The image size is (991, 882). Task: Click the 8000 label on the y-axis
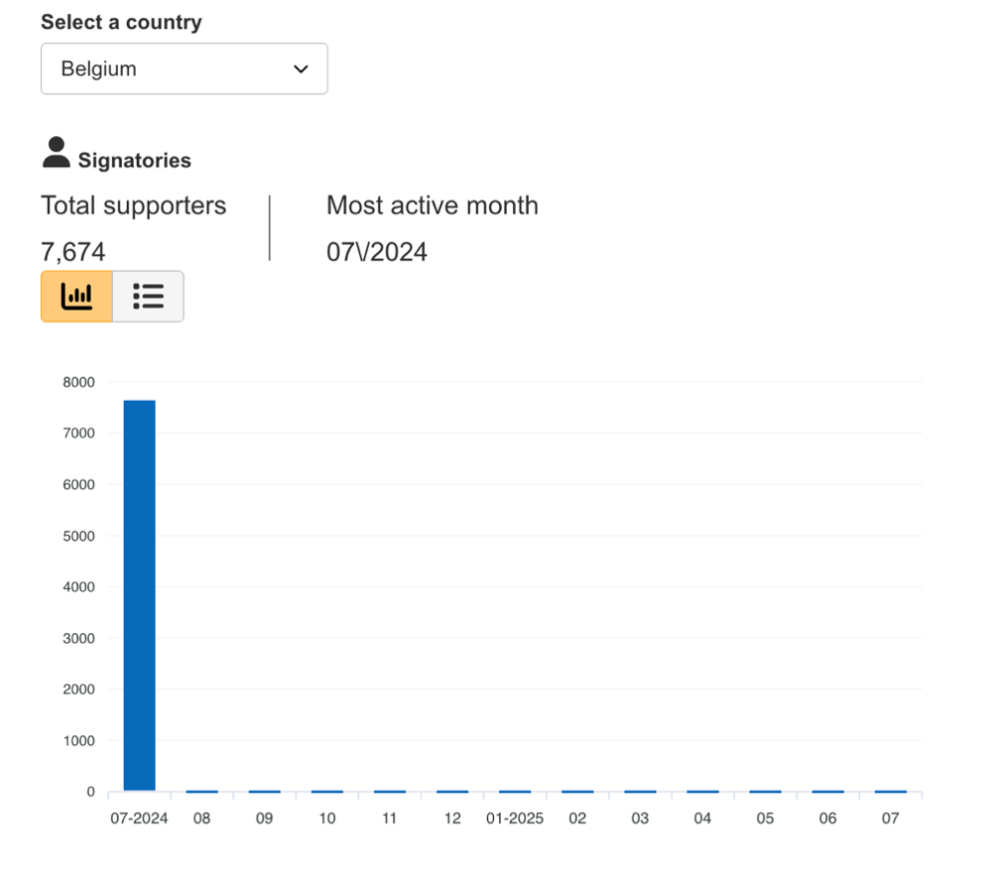(79, 381)
